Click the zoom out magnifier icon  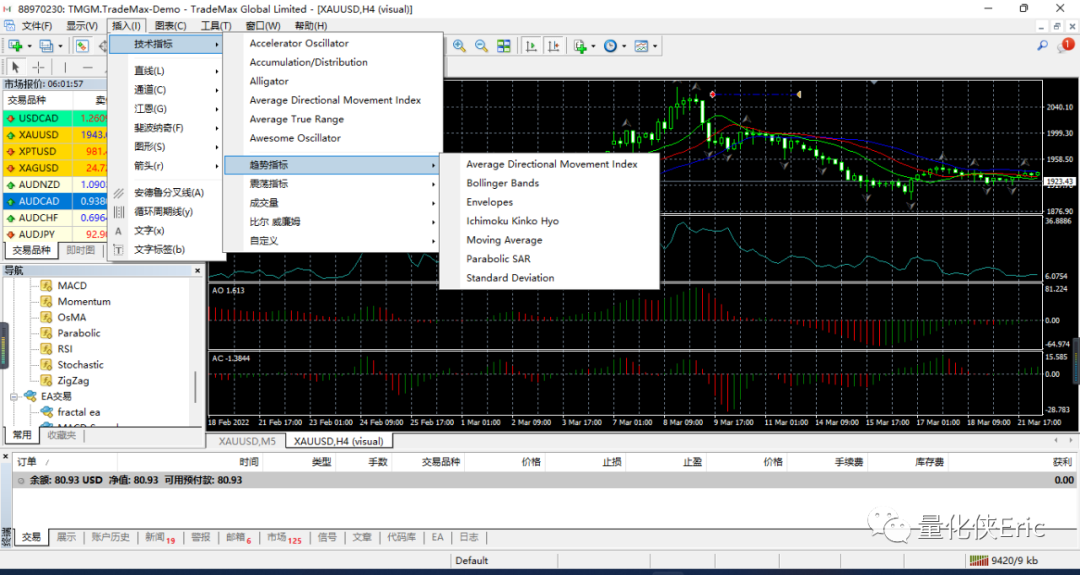point(481,46)
